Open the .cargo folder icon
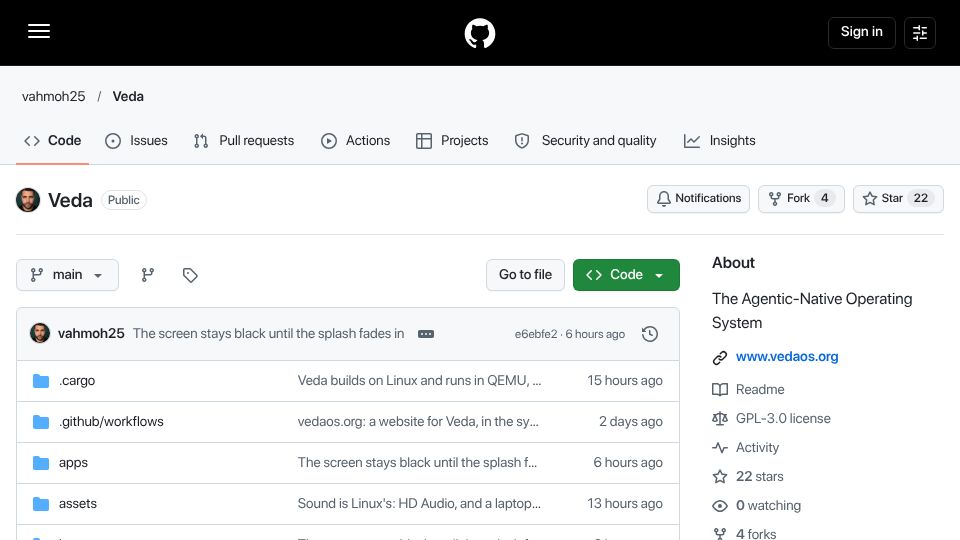 click(41, 381)
